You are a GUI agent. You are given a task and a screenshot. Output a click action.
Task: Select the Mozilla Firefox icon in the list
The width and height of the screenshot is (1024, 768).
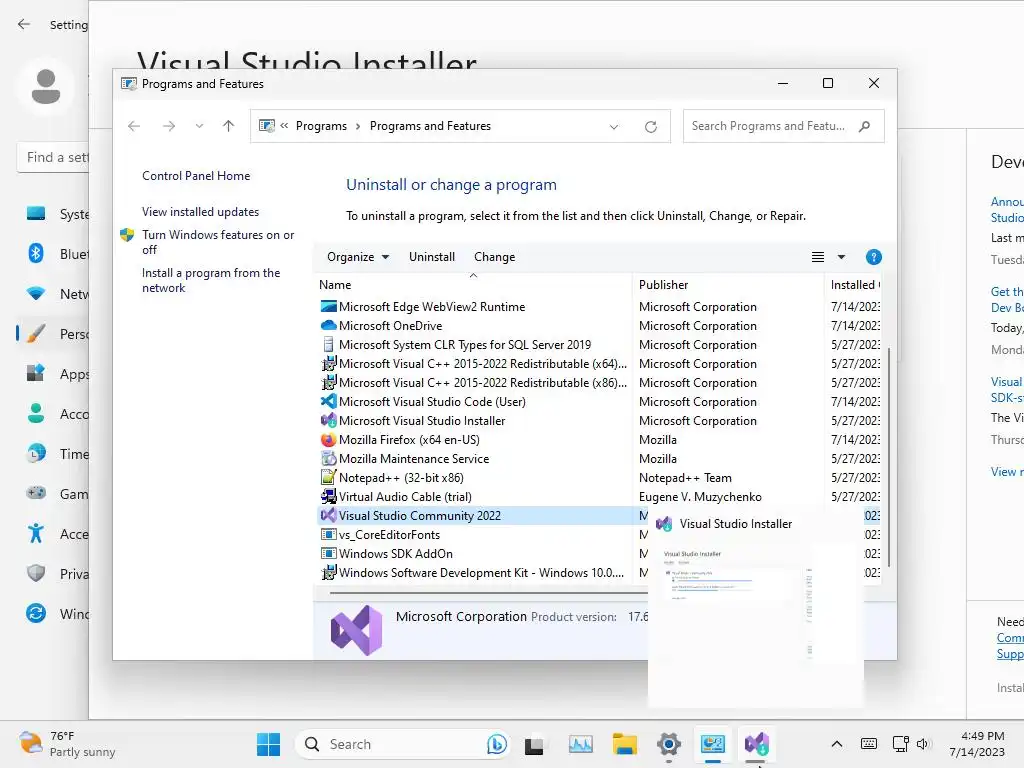(328, 440)
